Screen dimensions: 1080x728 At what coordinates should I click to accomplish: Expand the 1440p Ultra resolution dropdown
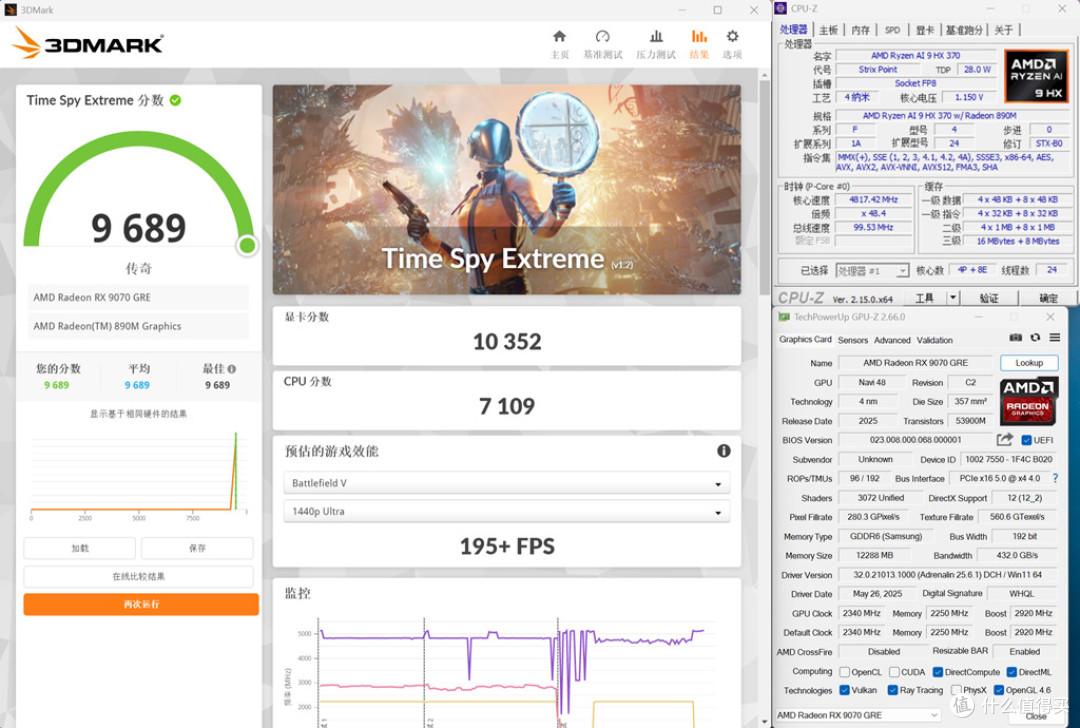[x=507, y=512]
